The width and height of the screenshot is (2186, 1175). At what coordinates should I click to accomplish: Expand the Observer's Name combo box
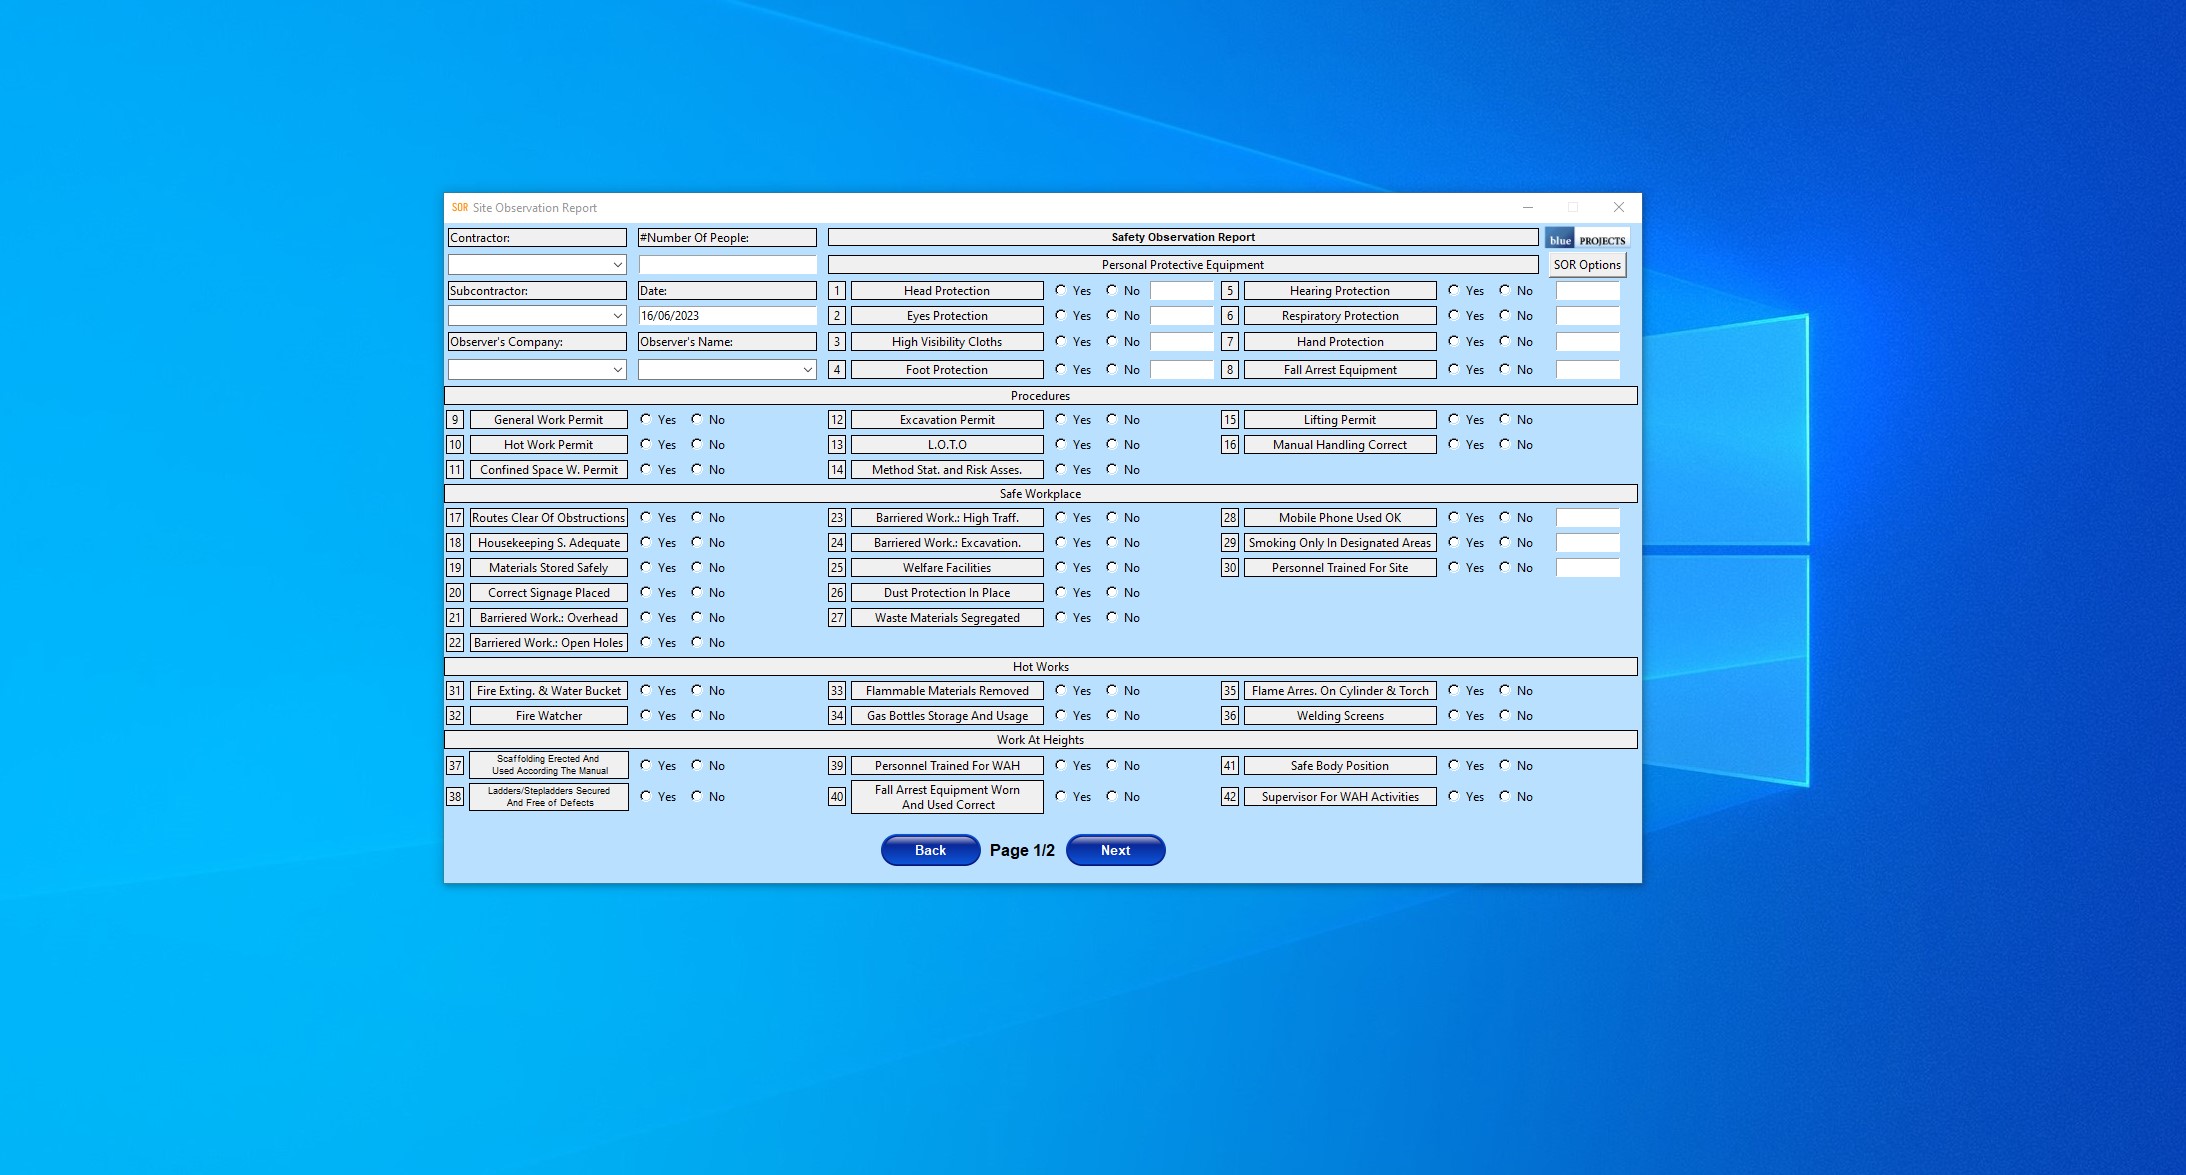point(807,370)
